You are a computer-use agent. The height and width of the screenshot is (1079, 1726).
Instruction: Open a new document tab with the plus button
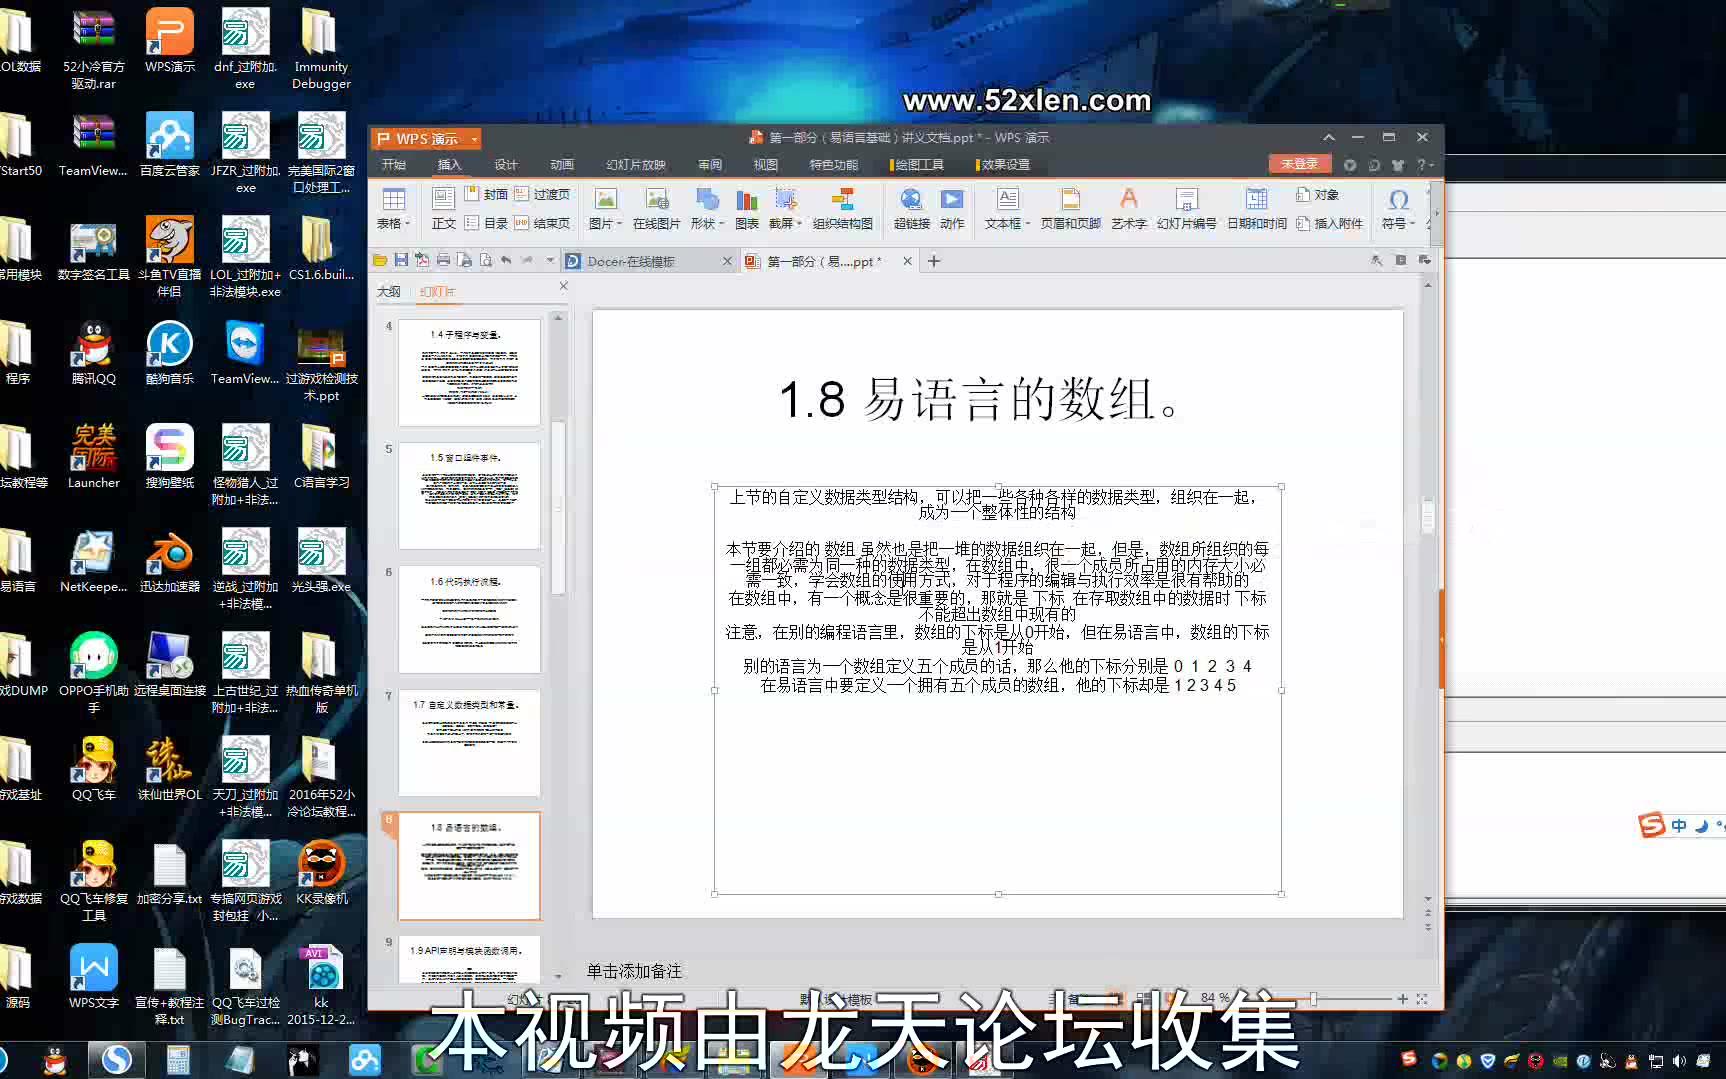933,261
